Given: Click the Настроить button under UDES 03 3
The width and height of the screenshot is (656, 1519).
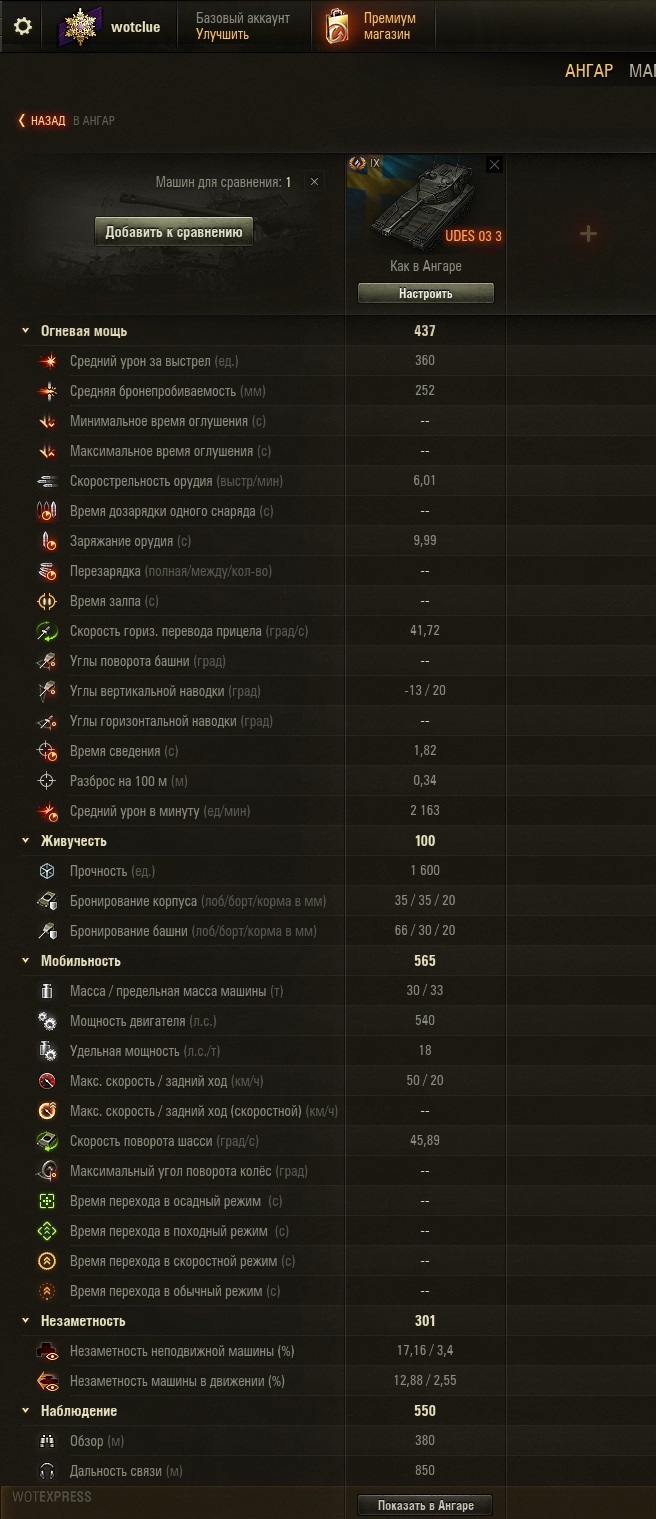Looking at the screenshot, I should tap(426, 293).
